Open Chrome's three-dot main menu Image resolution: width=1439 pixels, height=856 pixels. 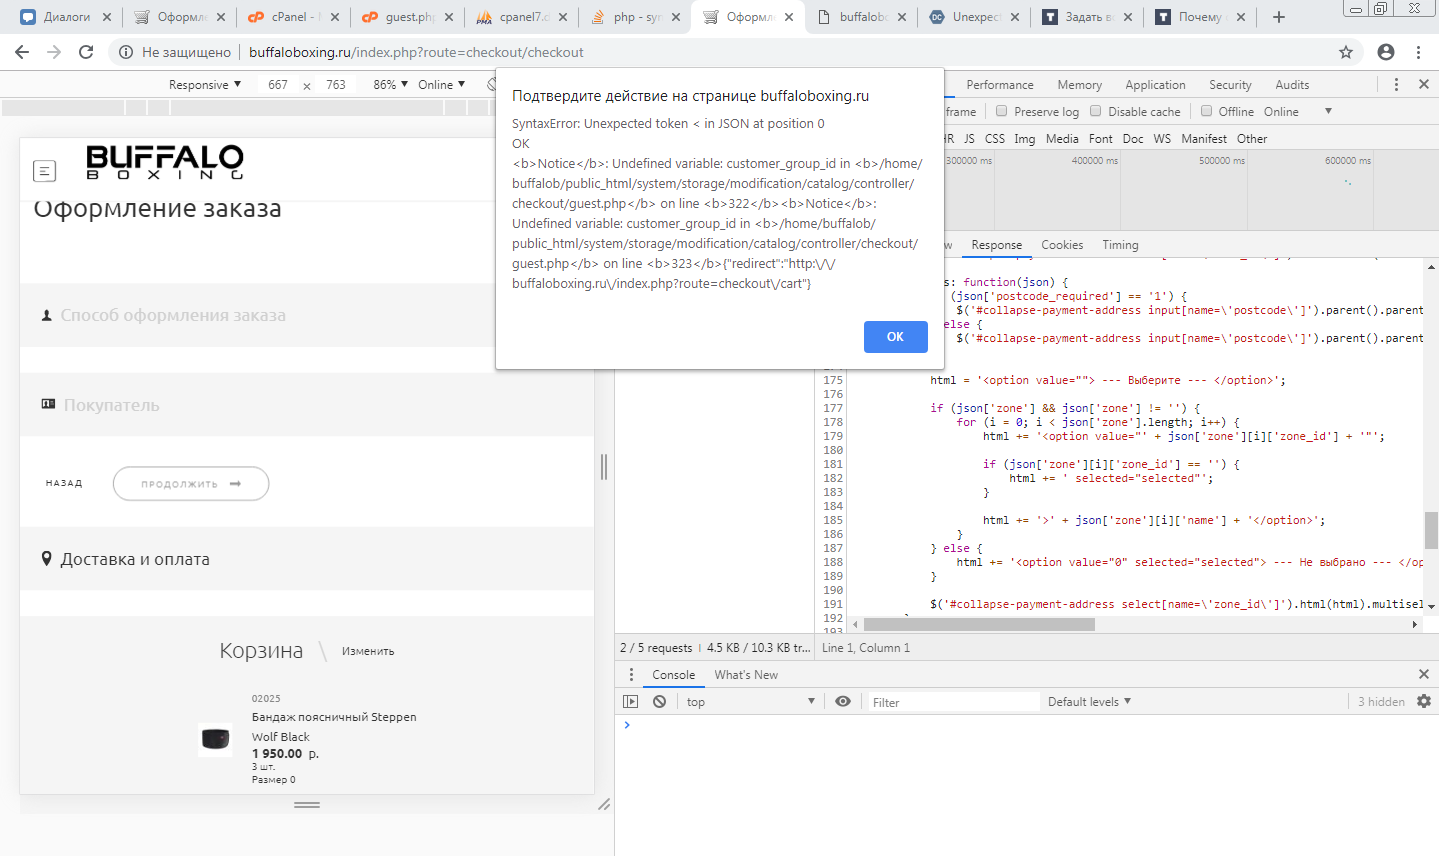(1419, 52)
